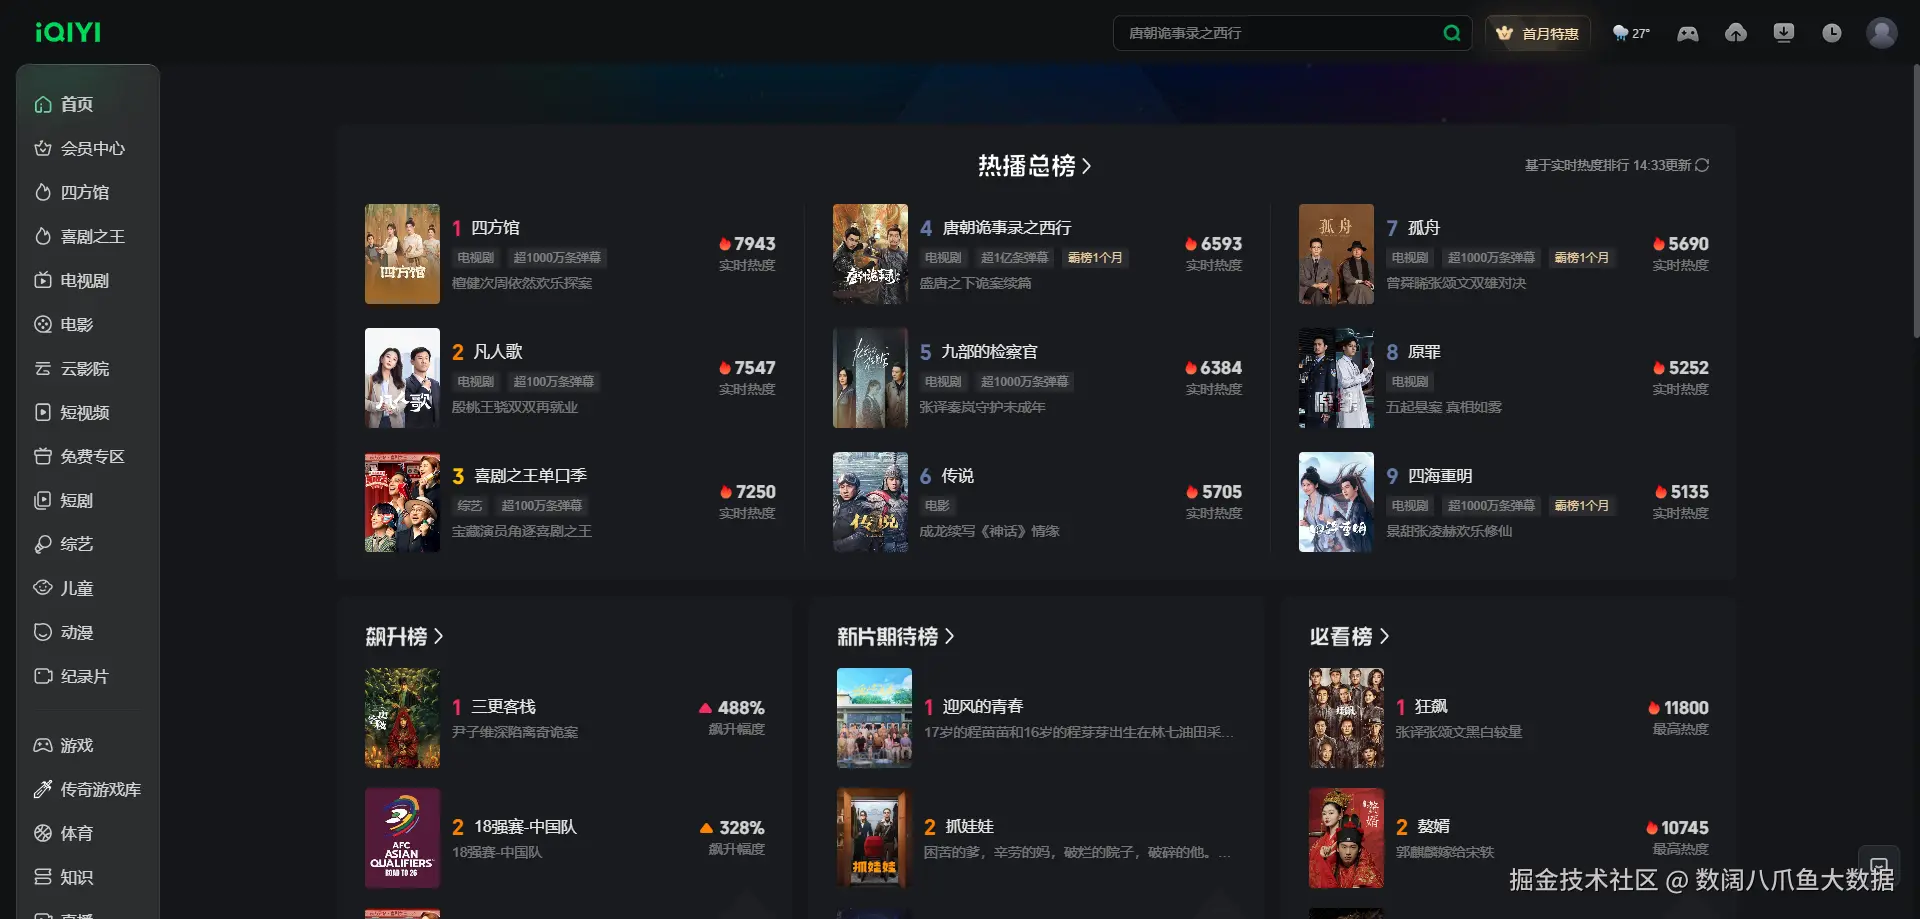Click the 迎风的青春 poster thumbnail

tap(874, 718)
